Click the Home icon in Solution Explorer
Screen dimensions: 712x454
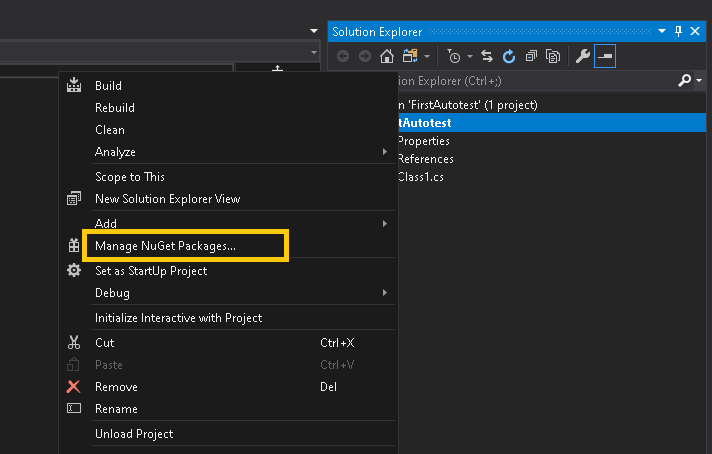point(386,56)
